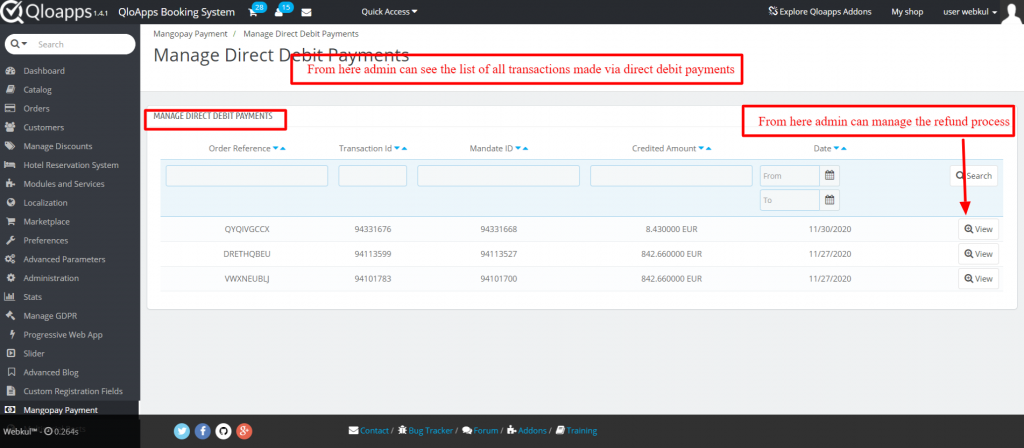The height and width of the screenshot is (448, 1024).
Task: Select transaction id 94331676 cell
Action: click(x=372, y=229)
